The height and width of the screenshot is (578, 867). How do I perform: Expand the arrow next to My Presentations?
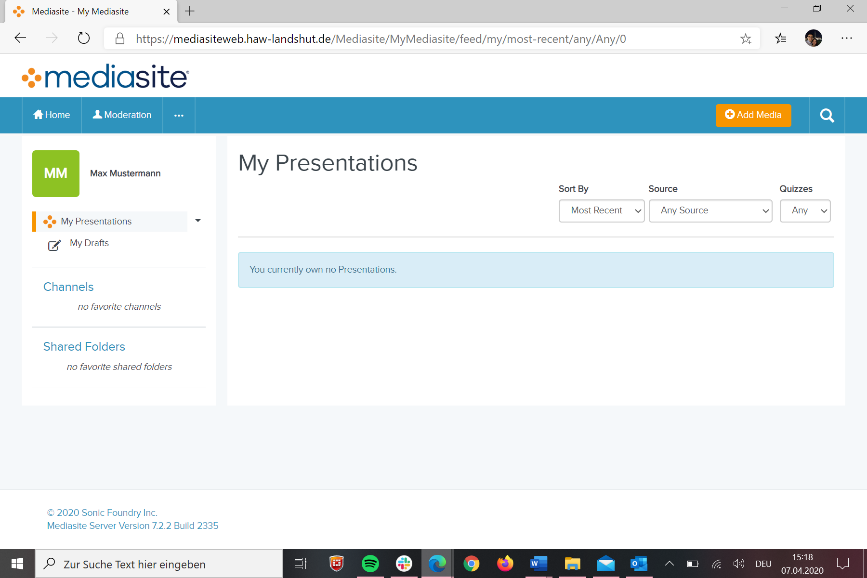[x=198, y=221]
